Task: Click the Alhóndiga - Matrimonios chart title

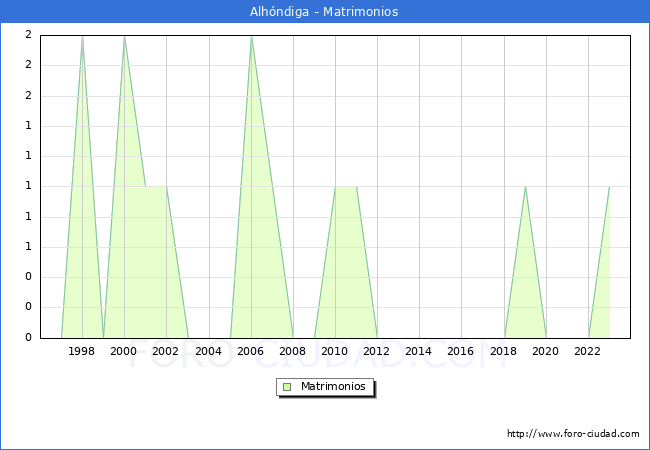Action: [x=324, y=11]
